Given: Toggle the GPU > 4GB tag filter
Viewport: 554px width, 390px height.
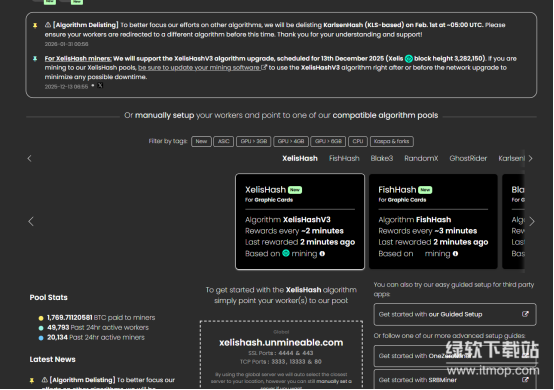Looking at the screenshot, I should coord(291,141).
